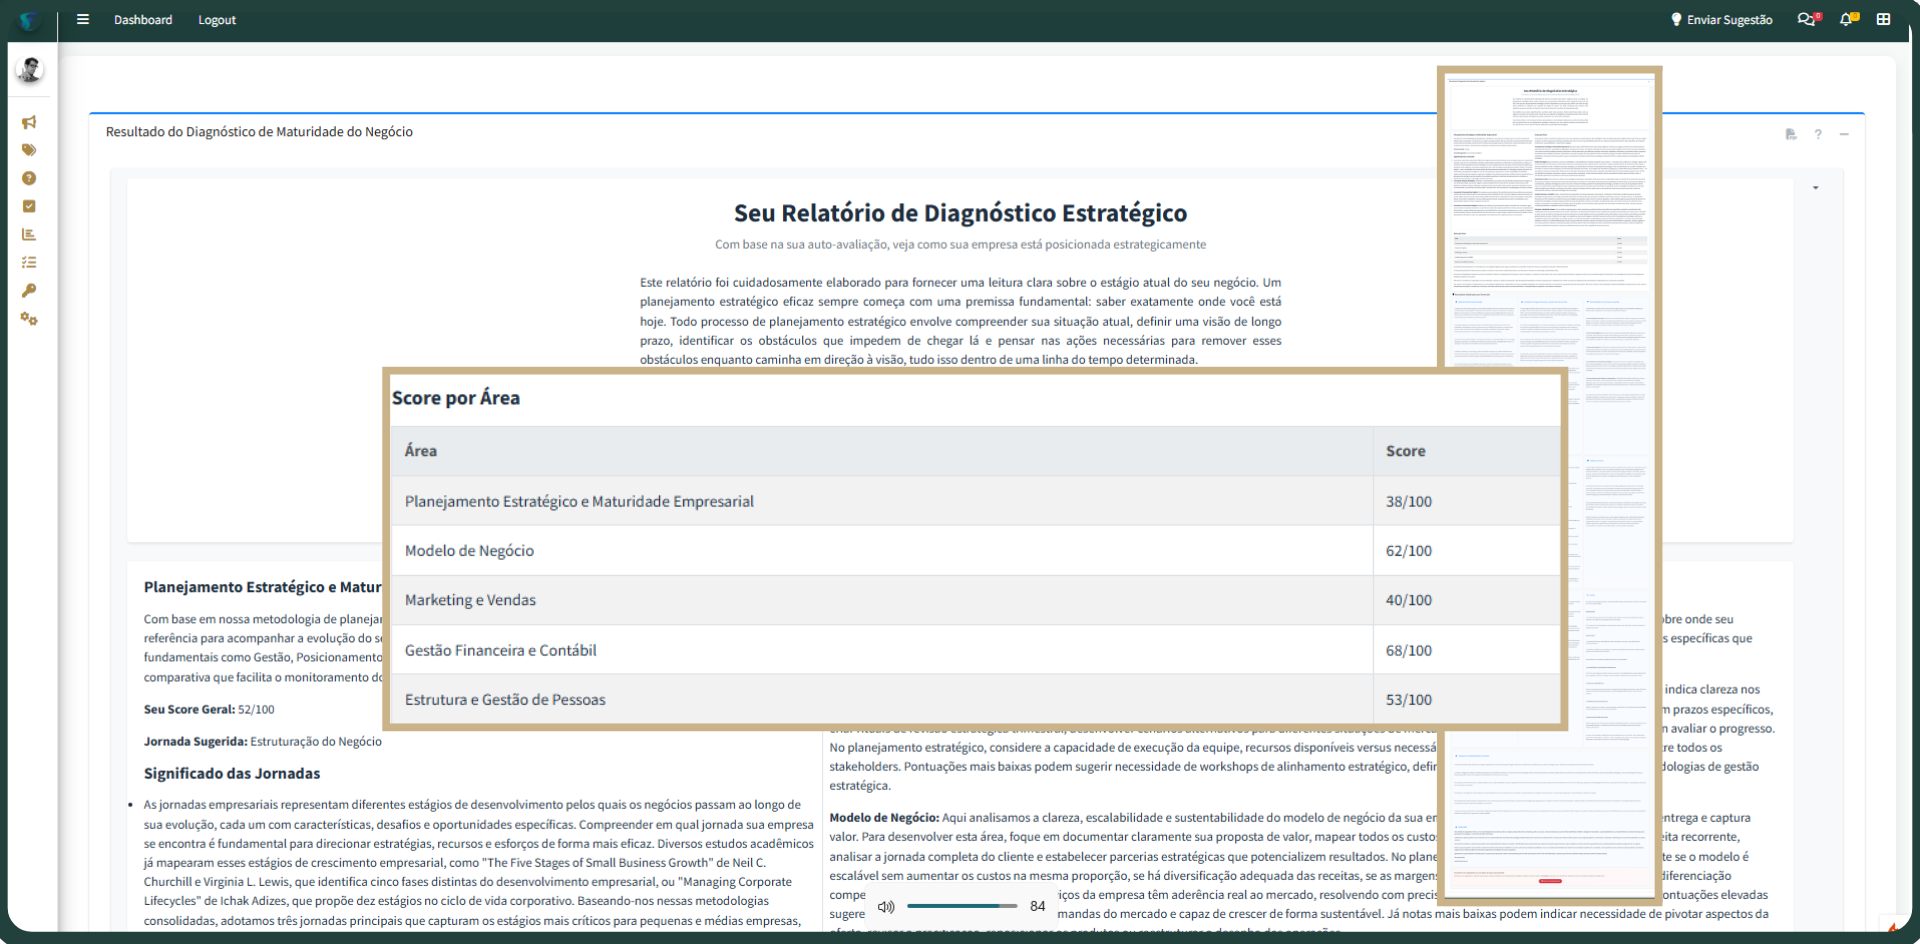The image size is (1920, 944).
Task: Adjust the volume slider near 84
Action: click(962, 906)
